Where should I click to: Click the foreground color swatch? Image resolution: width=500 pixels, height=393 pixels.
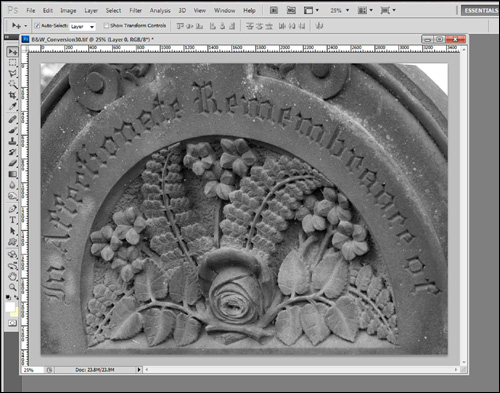tap(10, 307)
